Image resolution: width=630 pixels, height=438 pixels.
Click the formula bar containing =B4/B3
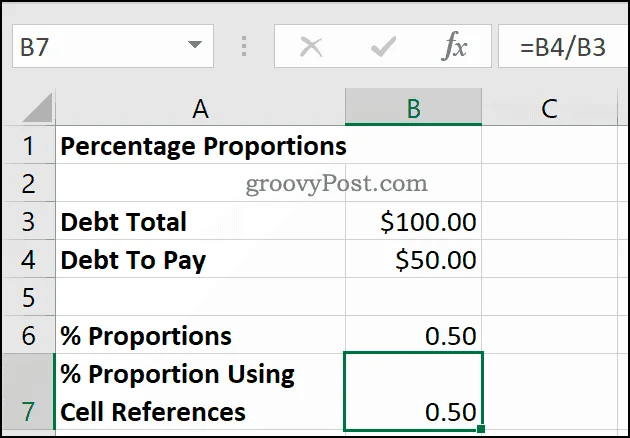(x=564, y=46)
